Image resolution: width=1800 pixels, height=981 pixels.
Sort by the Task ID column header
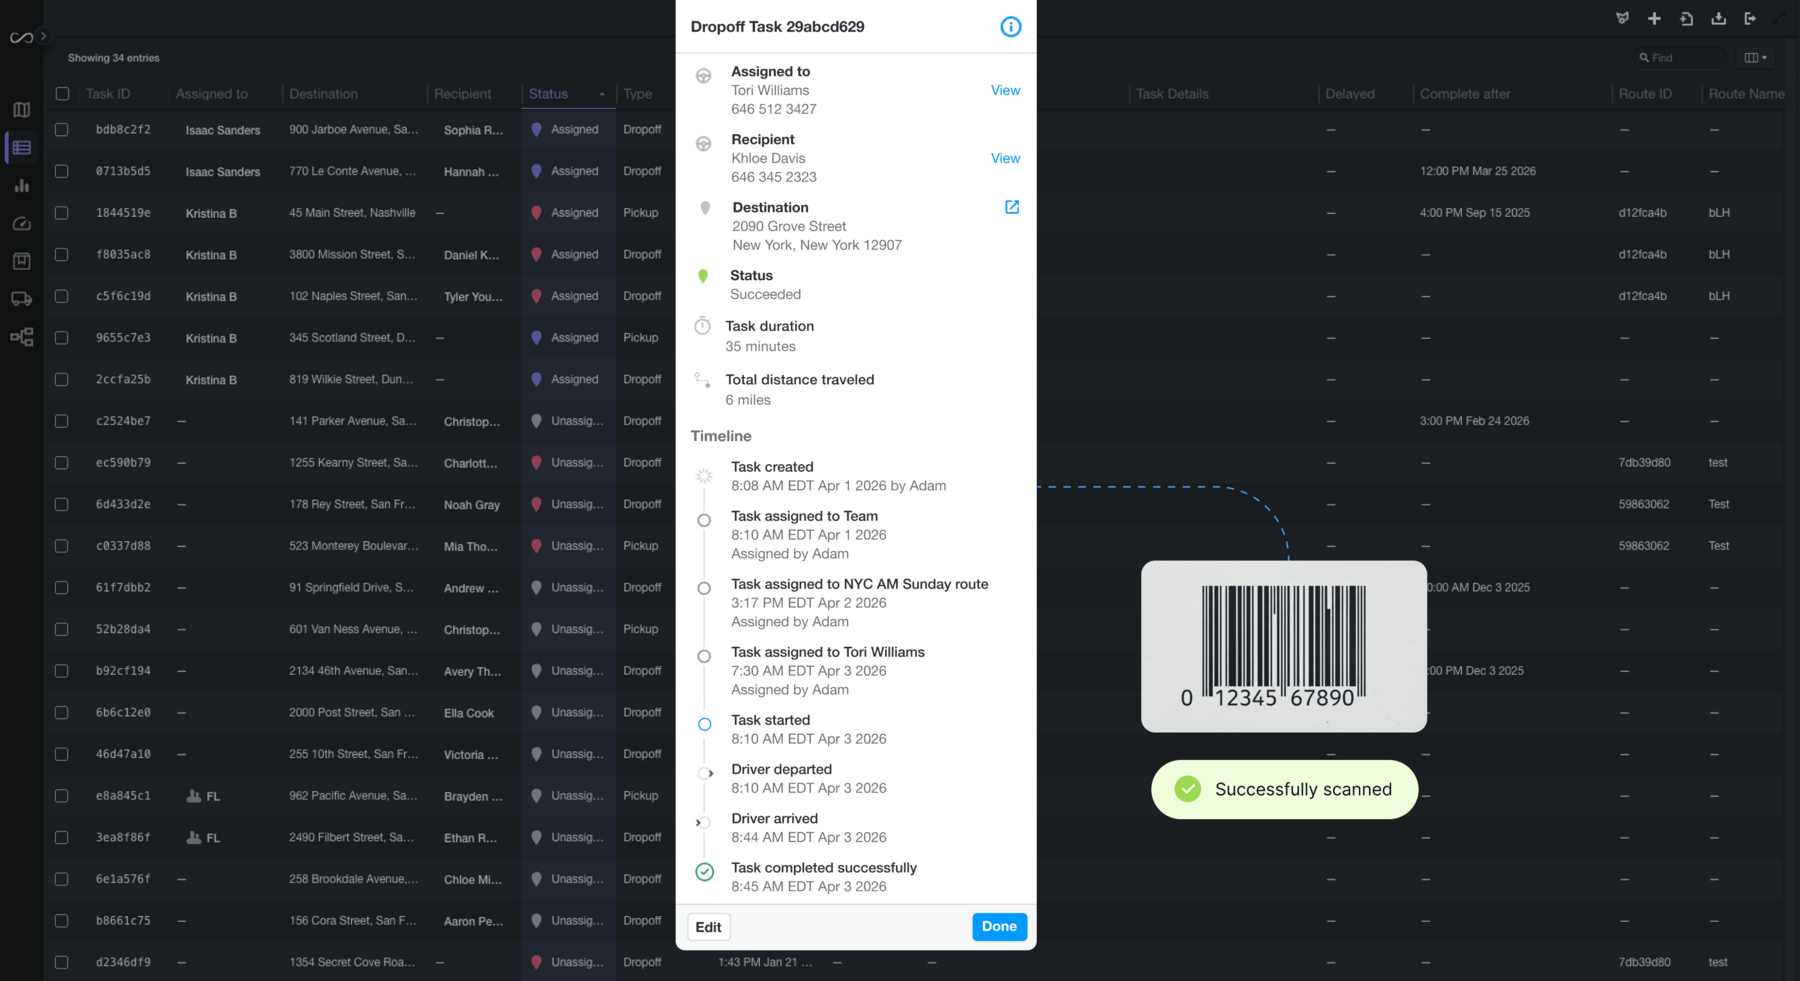[x=108, y=94]
